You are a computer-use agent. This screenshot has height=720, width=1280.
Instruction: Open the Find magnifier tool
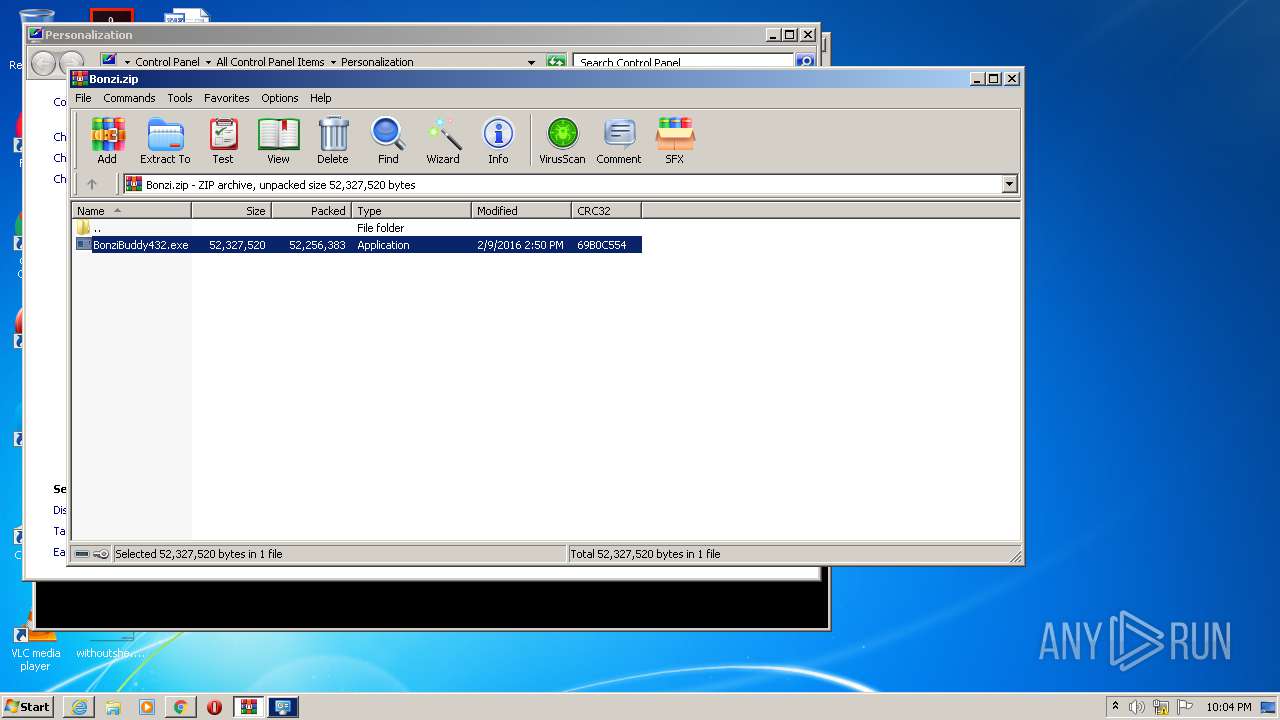click(388, 140)
